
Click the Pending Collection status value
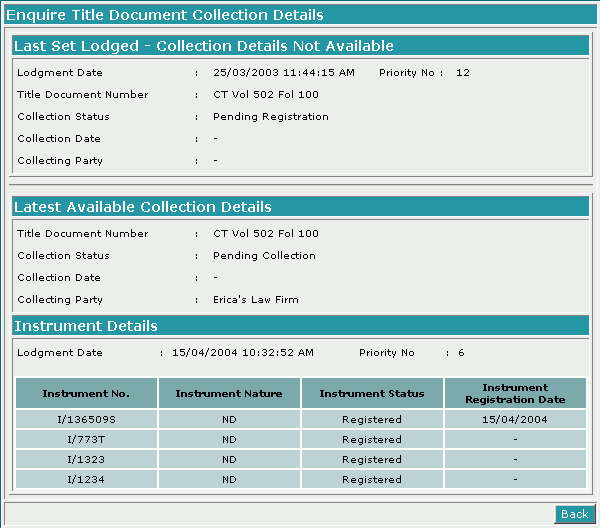tap(264, 255)
